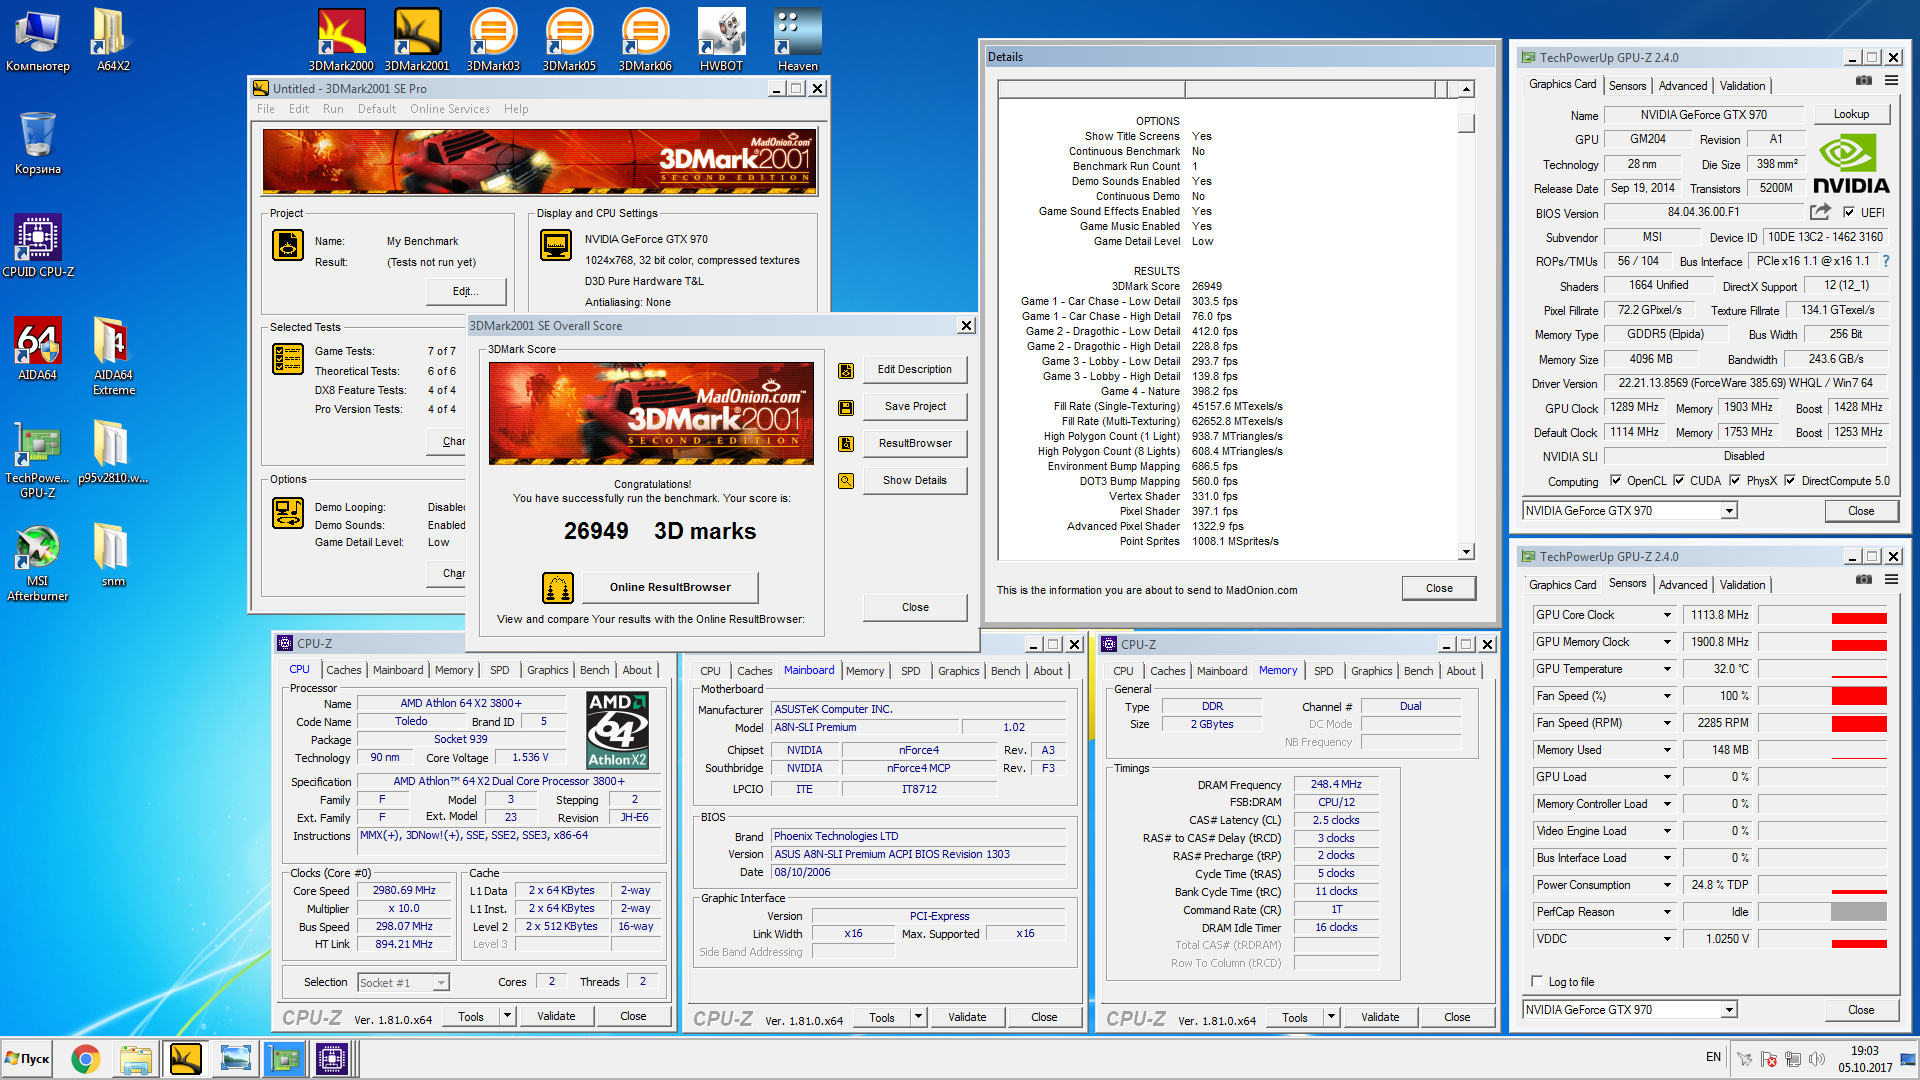Select the MSI Afterburner desktop icon
The width and height of the screenshot is (1920, 1080).
[38, 563]
